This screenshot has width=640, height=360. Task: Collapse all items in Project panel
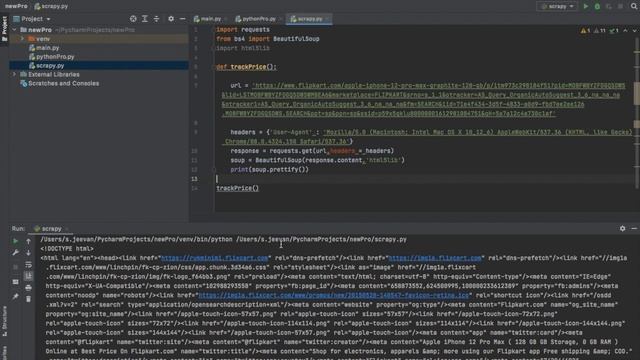tap(156, 19)
